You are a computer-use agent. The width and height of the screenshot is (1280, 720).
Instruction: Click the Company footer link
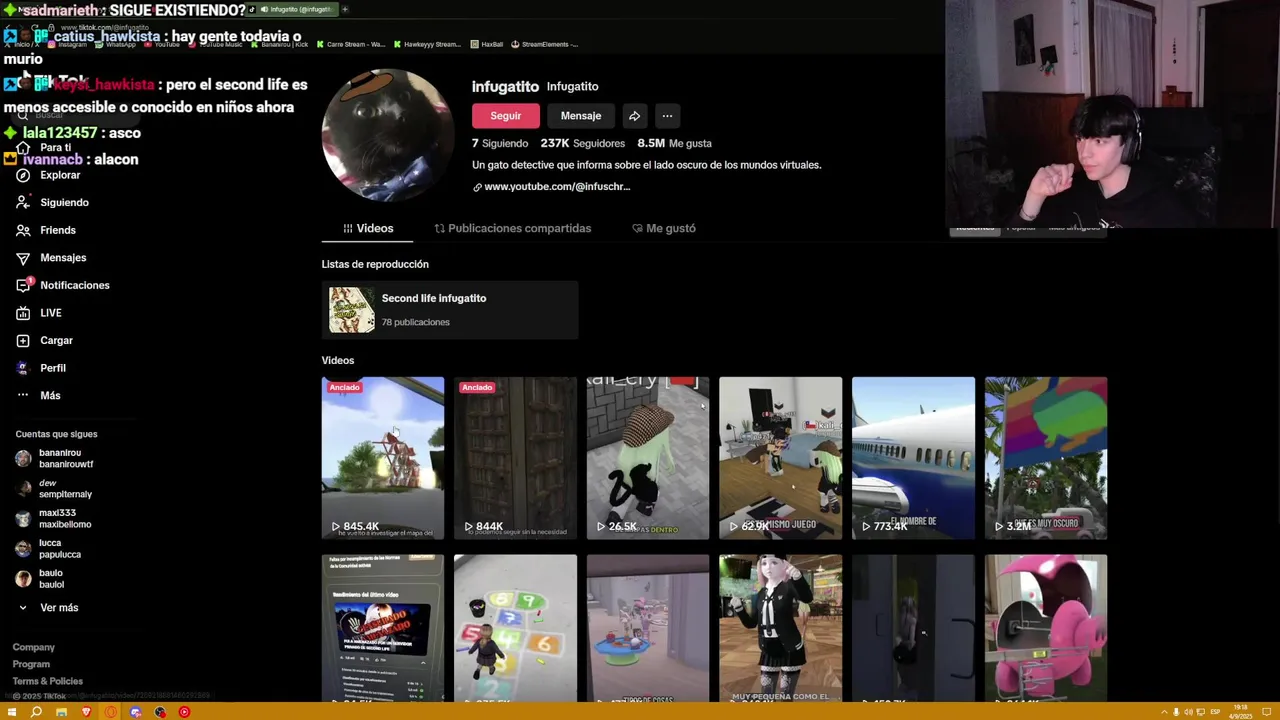(x=34, y=647)
